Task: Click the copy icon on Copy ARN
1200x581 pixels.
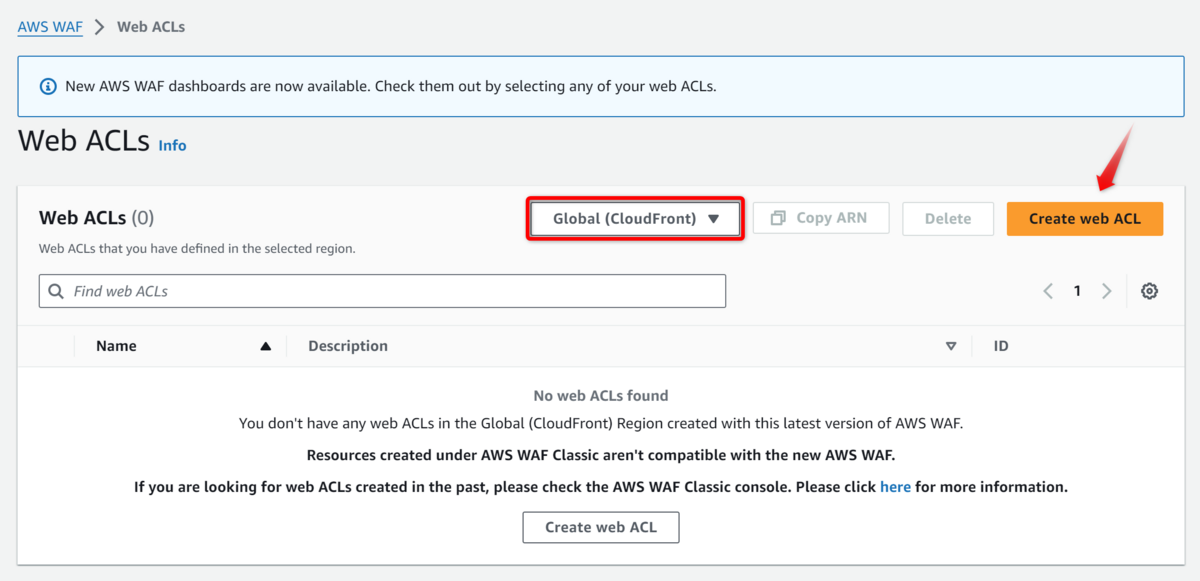Action: tap(778, 218)
